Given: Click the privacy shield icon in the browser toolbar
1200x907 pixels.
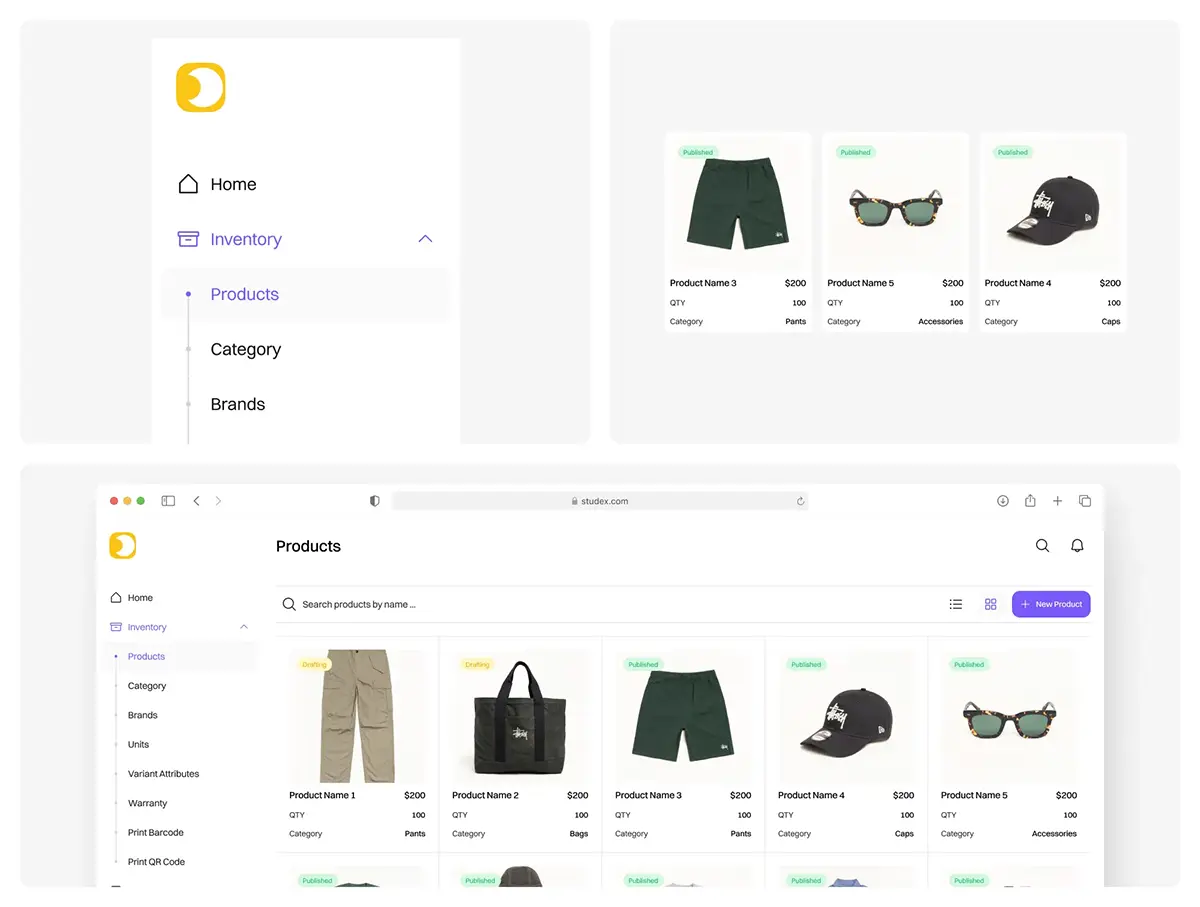Looking at the screenshot, I should (375, 501).
